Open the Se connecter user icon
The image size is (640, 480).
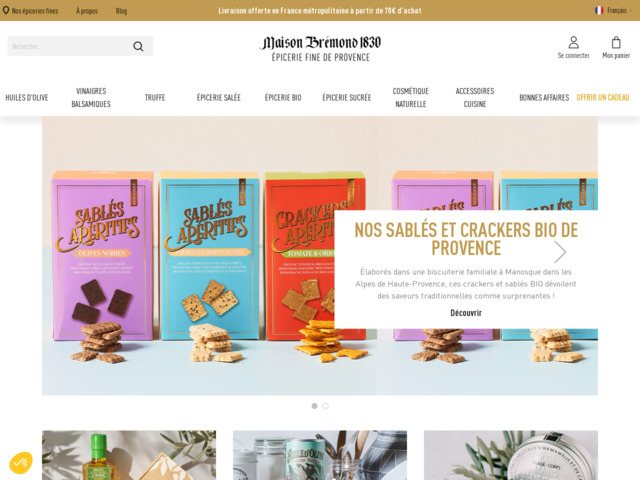click(x=573, y=42)
